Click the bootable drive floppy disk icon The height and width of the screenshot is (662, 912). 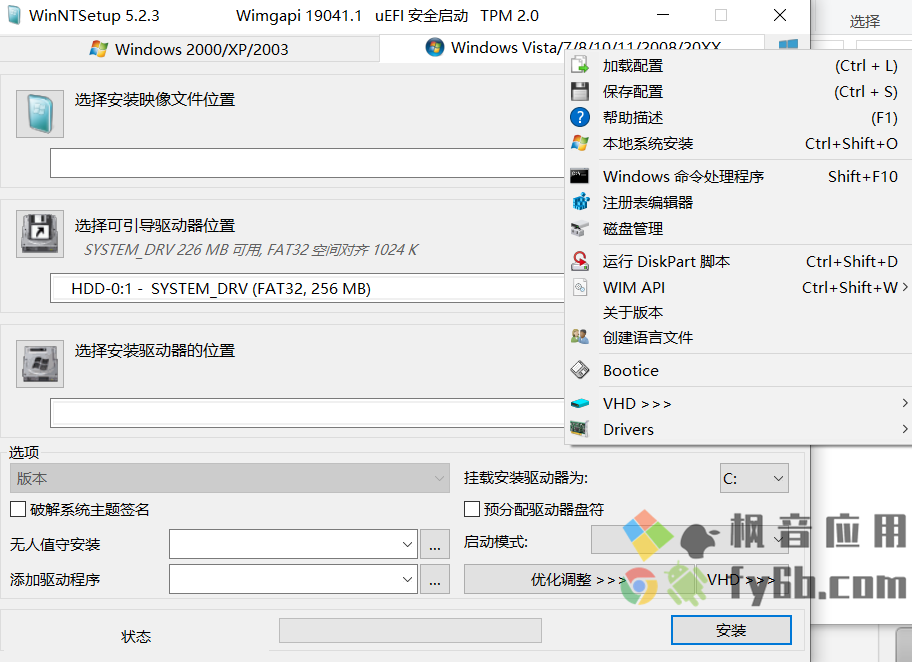click(40, 234)
